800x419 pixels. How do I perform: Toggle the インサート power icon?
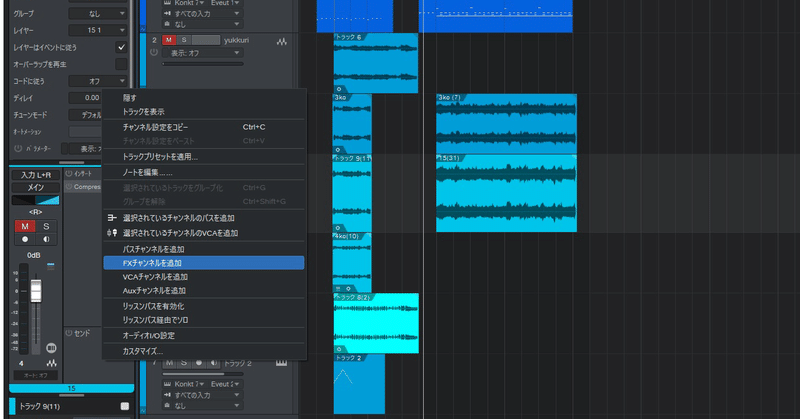[69, 174]
